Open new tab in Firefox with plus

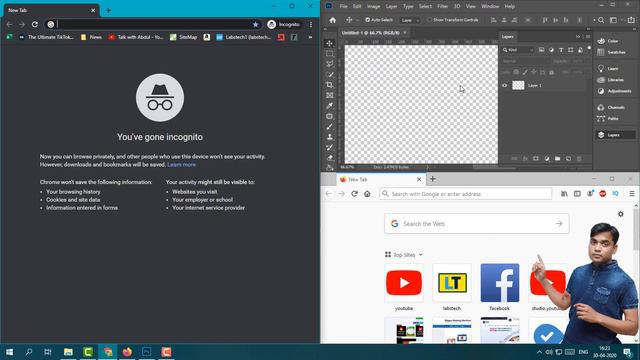tap(433, 179)
